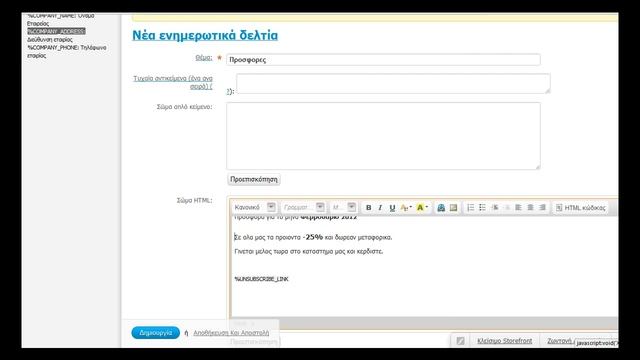Click the Θέμα field label link
The height and width of the screenshot is (360, 640).
[204, 58]
